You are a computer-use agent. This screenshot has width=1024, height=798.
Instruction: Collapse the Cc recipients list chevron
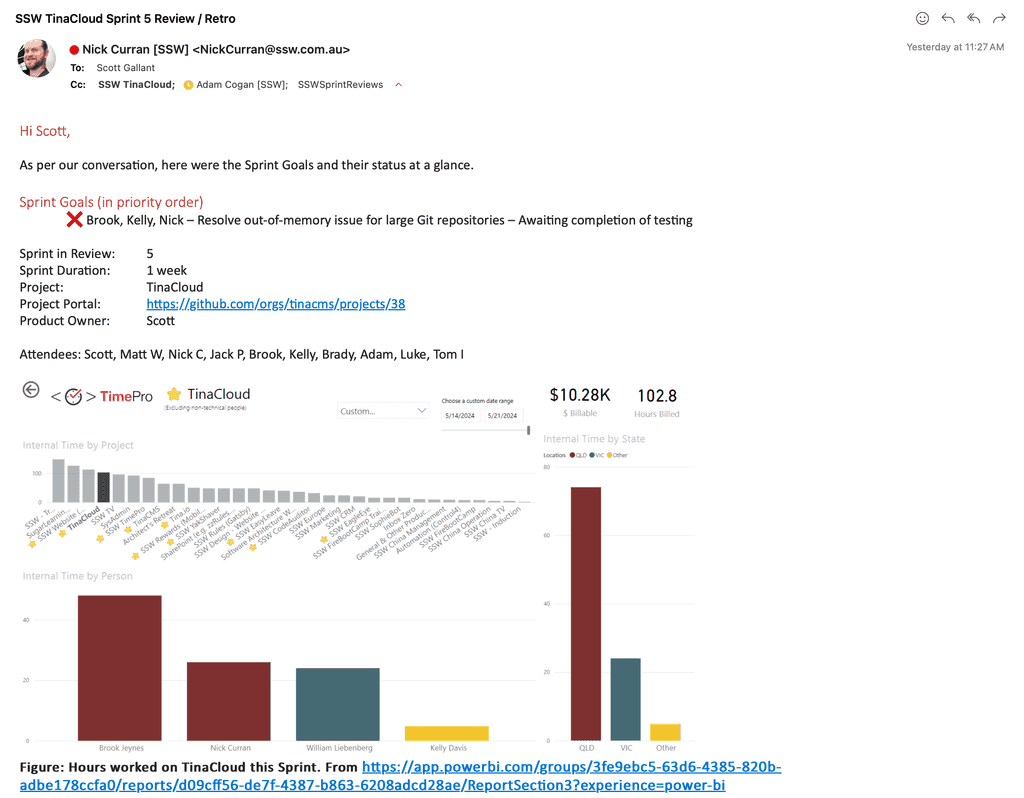[399, 85]
